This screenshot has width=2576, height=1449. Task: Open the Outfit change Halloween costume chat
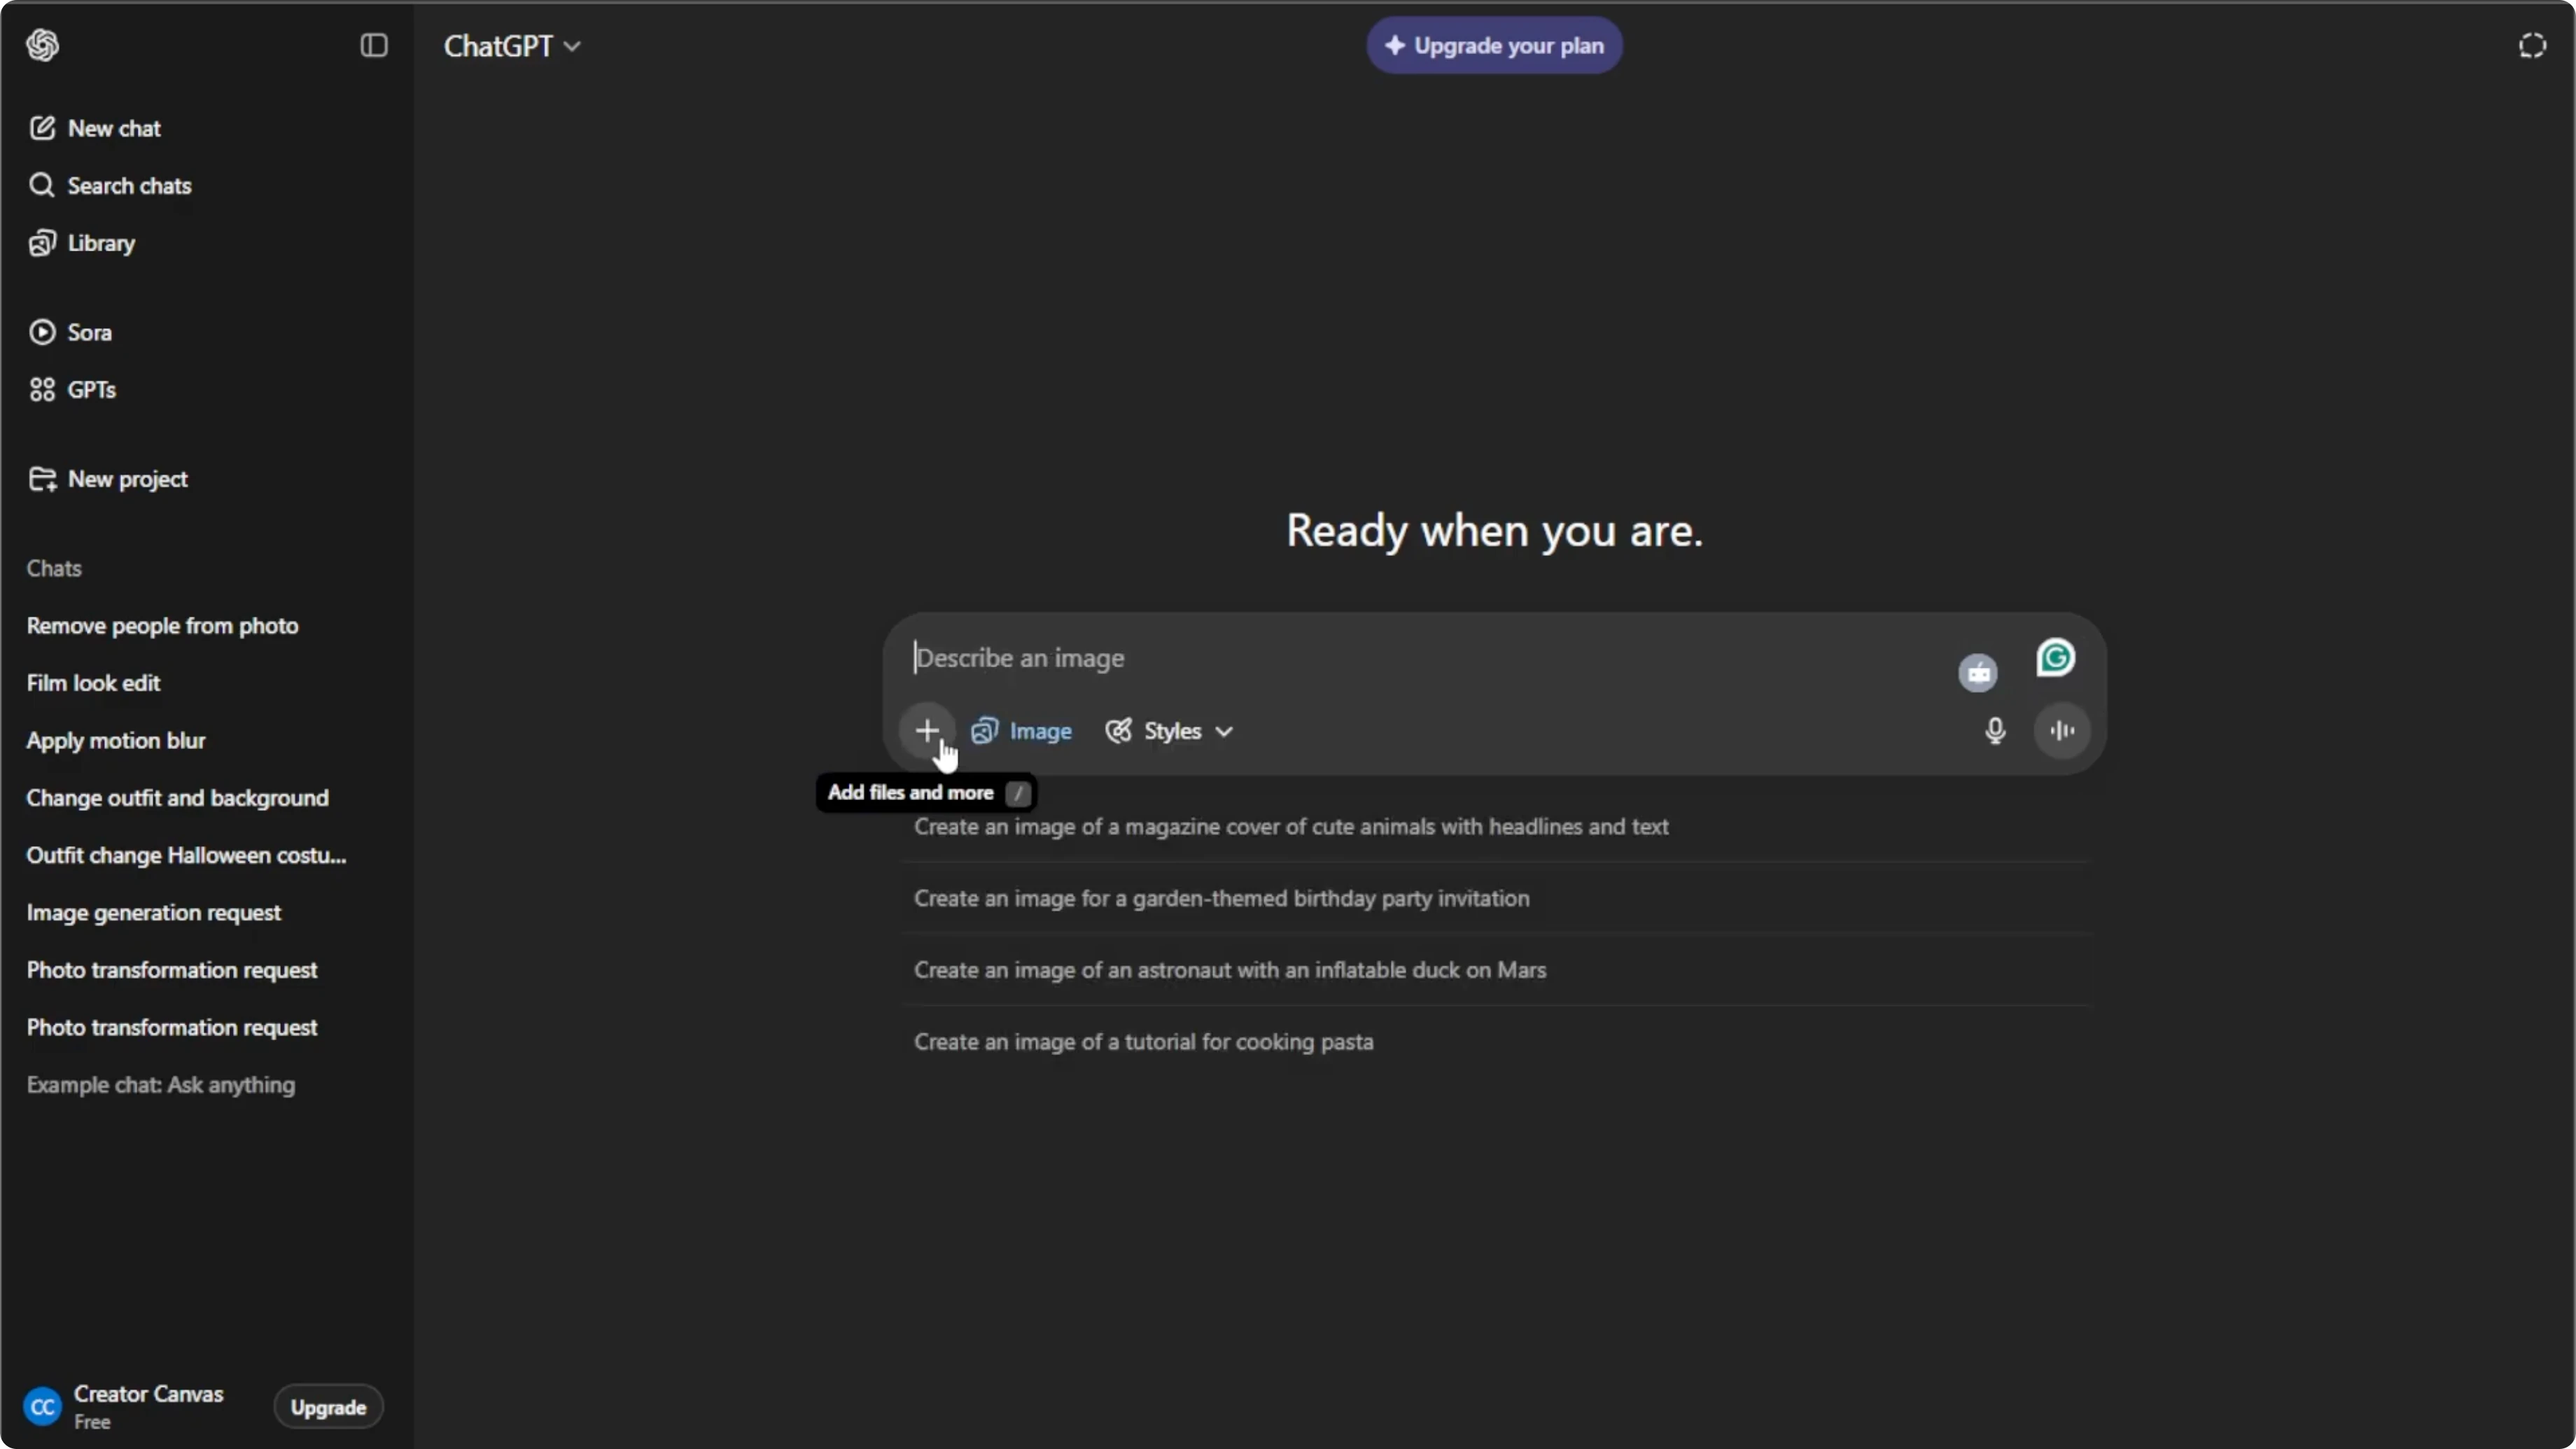click(186, 856)
